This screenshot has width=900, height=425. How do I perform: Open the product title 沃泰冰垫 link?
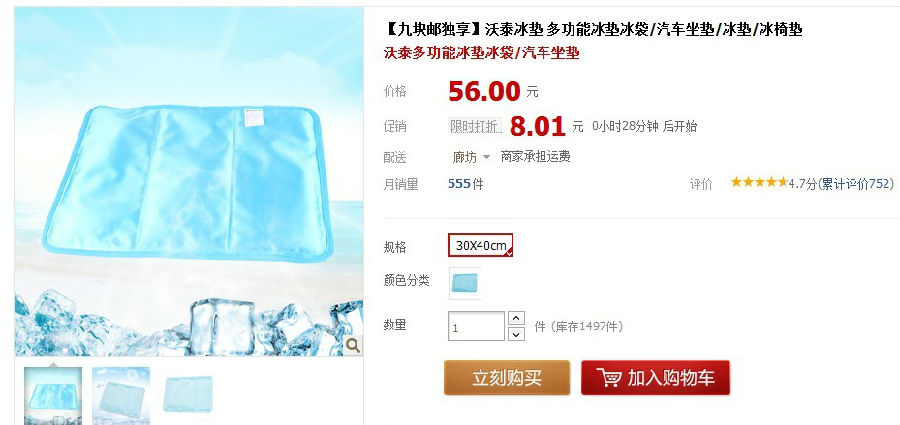click(594, 29)
